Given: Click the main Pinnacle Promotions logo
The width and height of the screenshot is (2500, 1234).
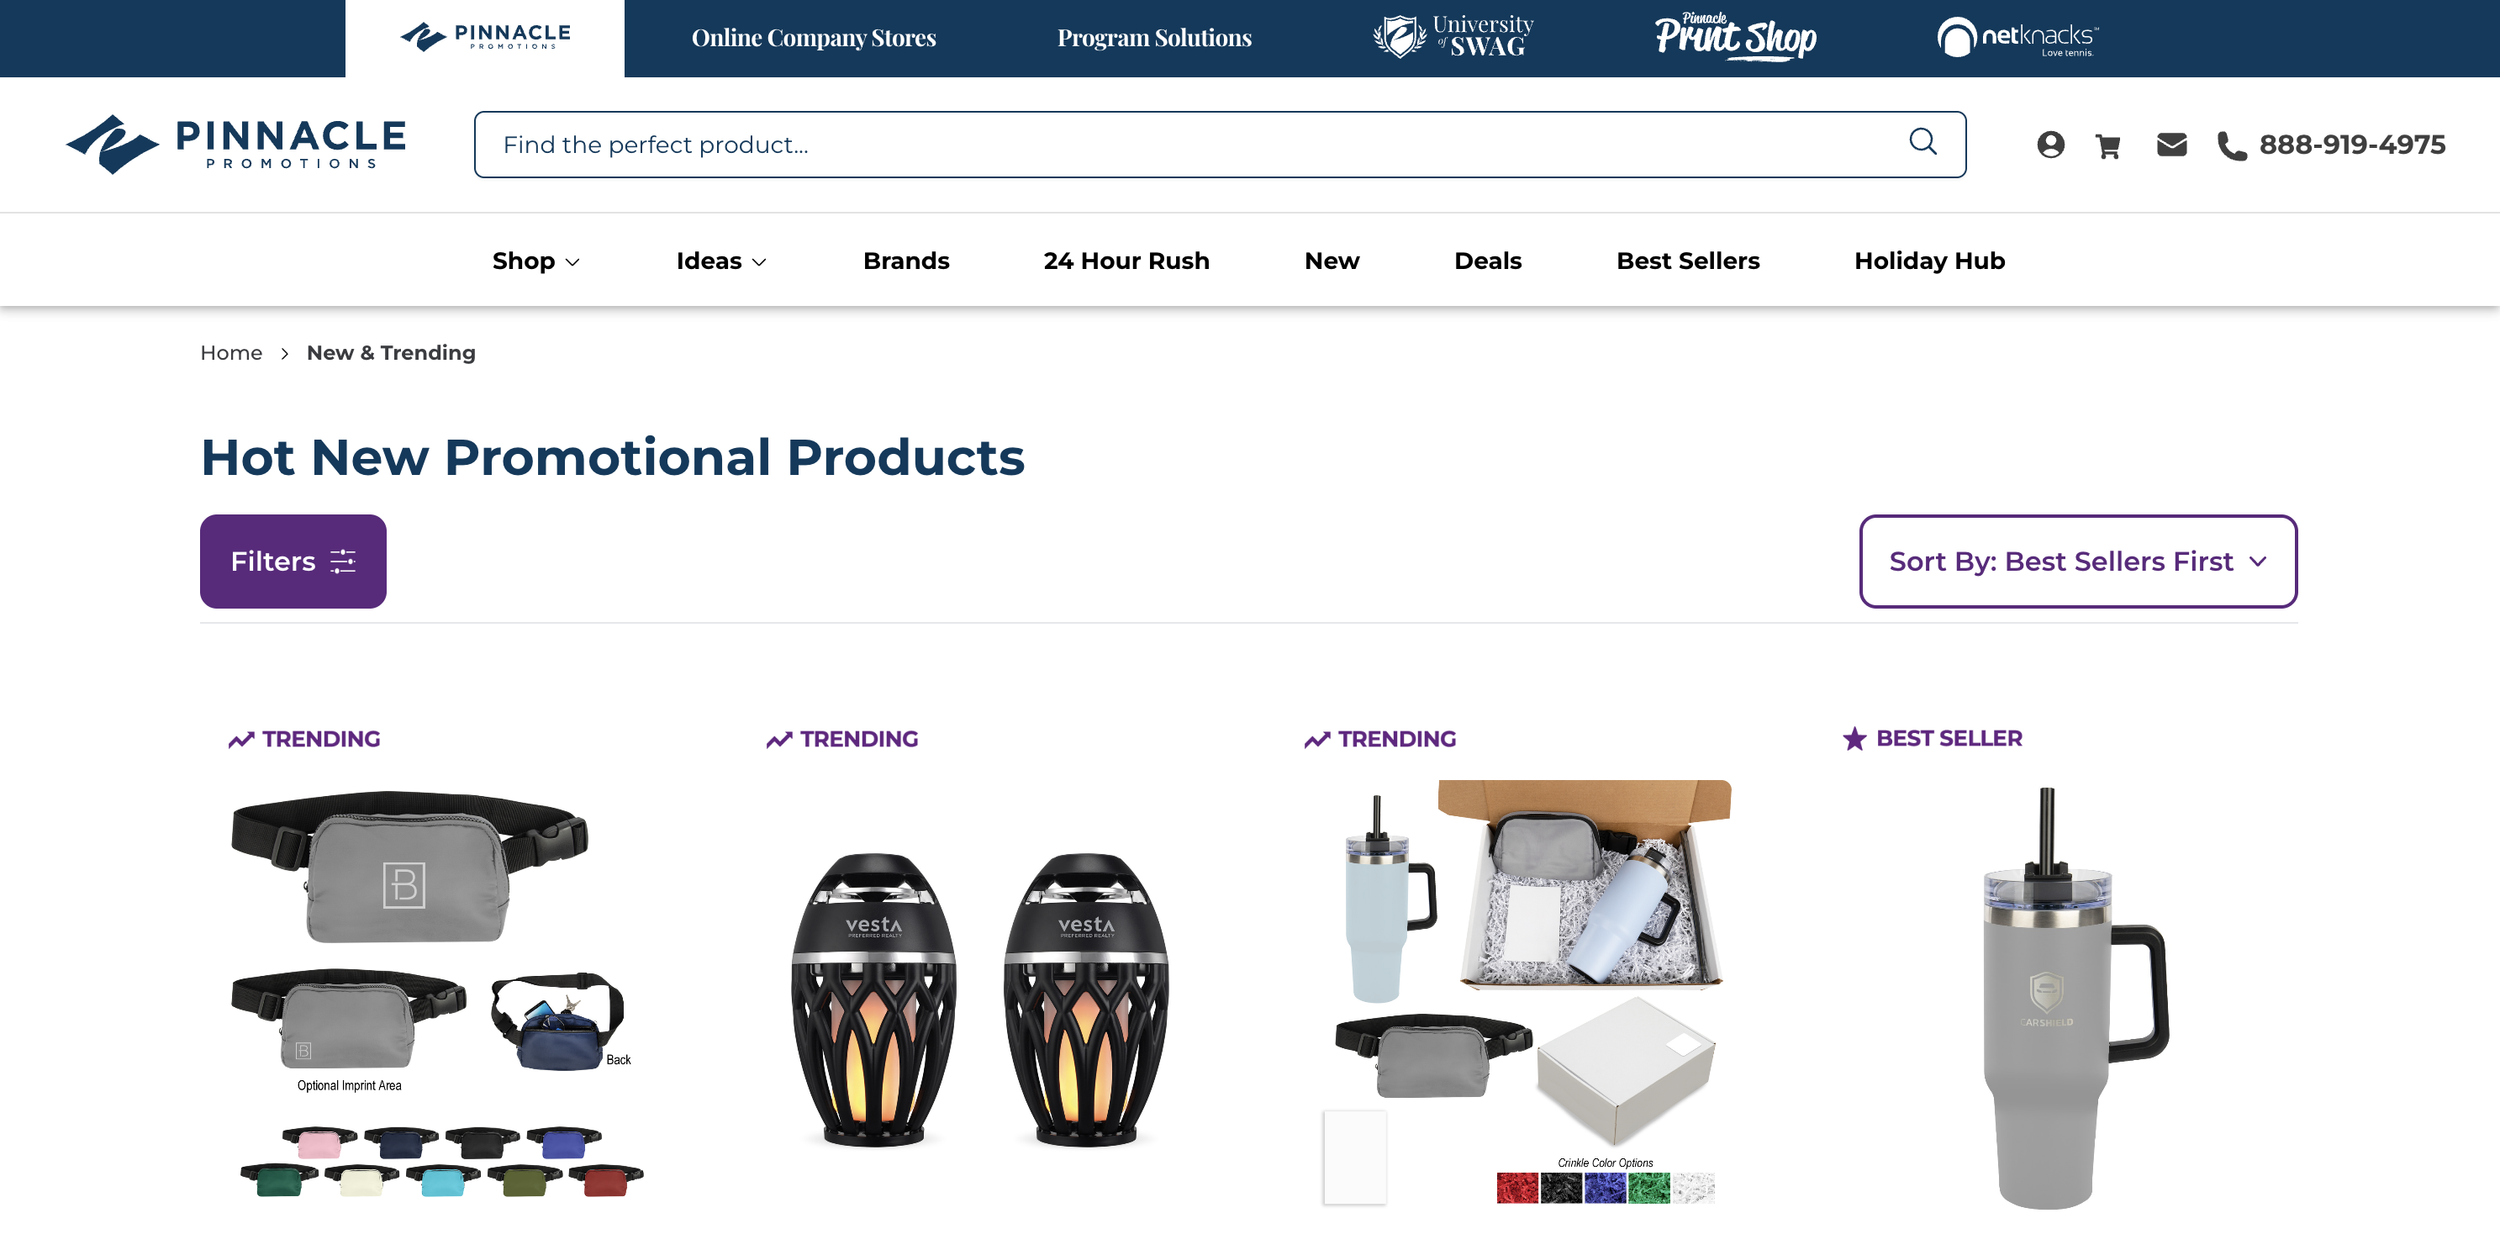Looking at the screenshot, I should tap(236, 144).
